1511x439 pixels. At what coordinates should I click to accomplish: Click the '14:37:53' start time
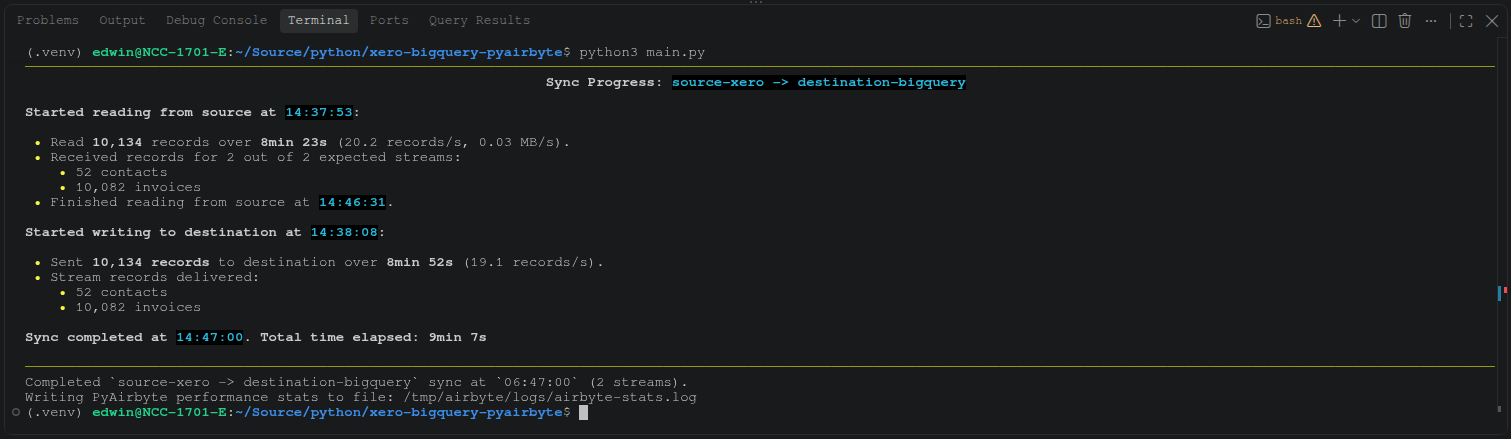[x=318, y=112]
